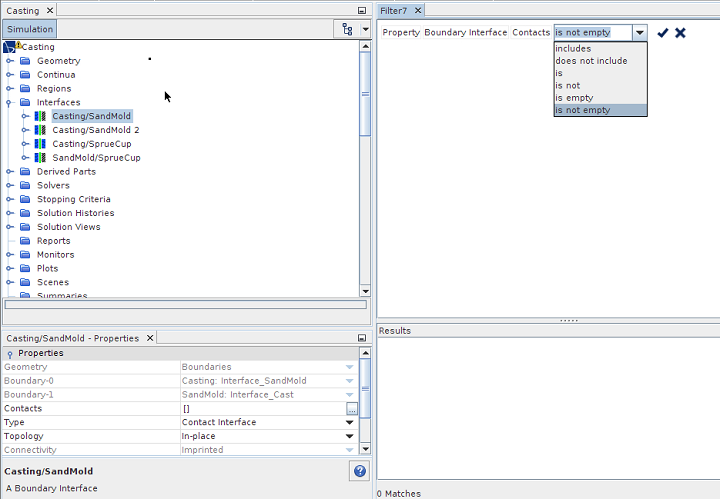Image resolution: width=720 pixels, height=499 pixels.
Task: Switch to the Filter7 tab
Action: pos(395,10)
